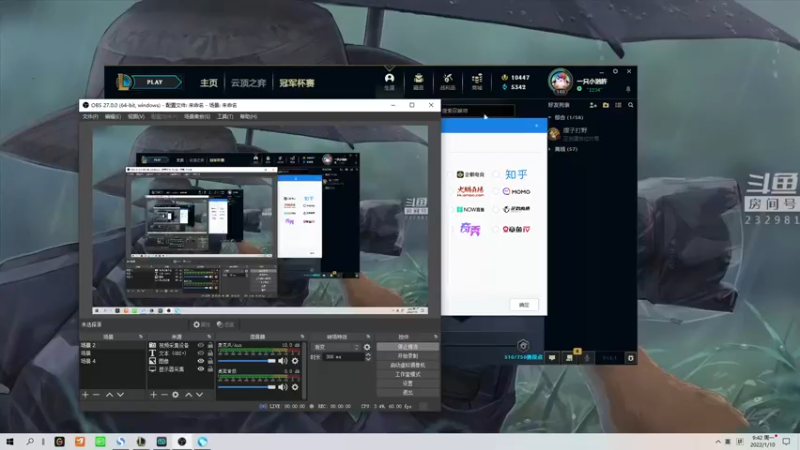Move source down in sources panel
Viewport: 800px width, 450px height.
tap(199, 394)
